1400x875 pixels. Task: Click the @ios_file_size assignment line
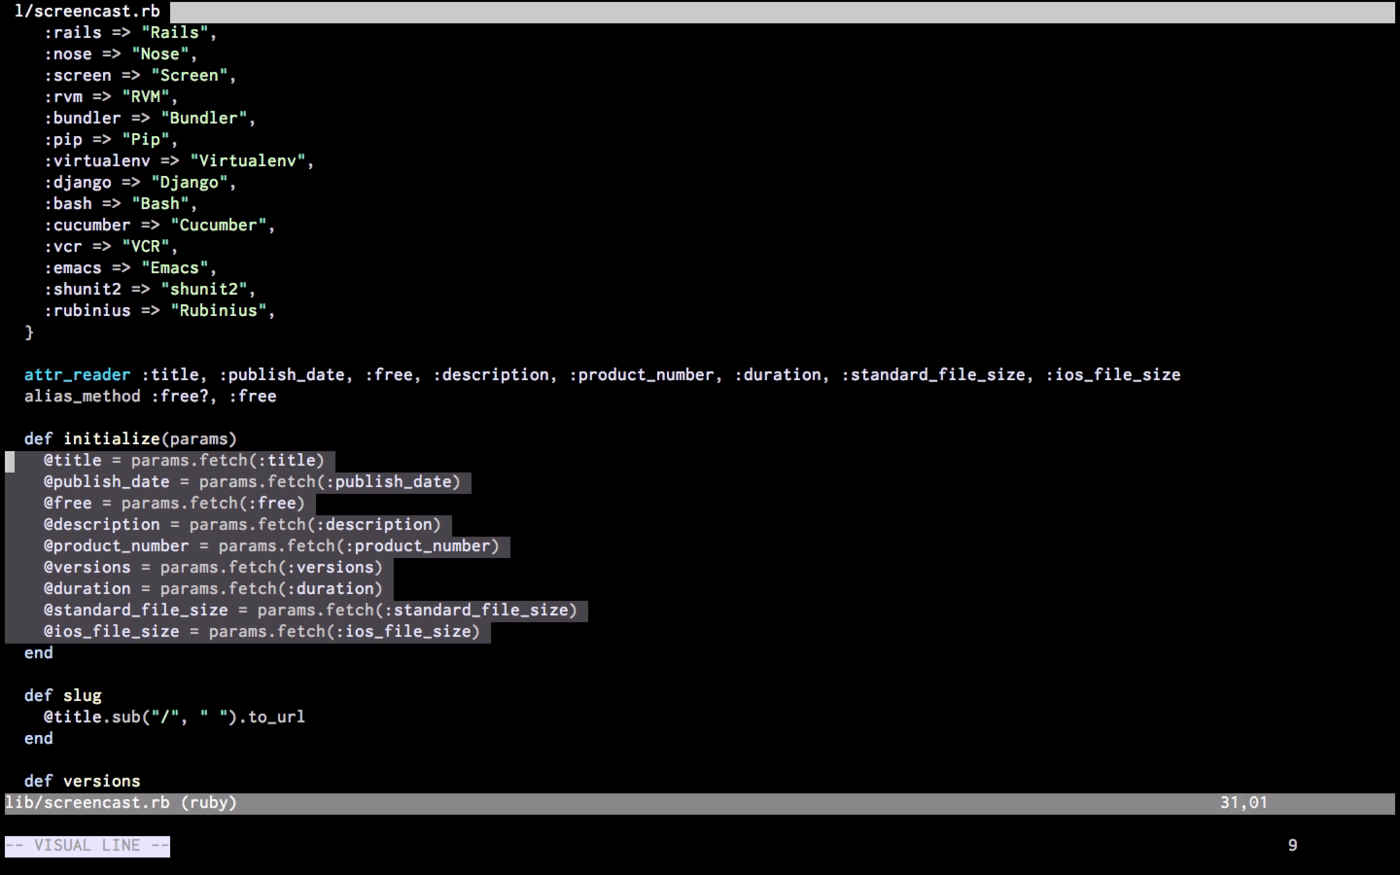262,631
